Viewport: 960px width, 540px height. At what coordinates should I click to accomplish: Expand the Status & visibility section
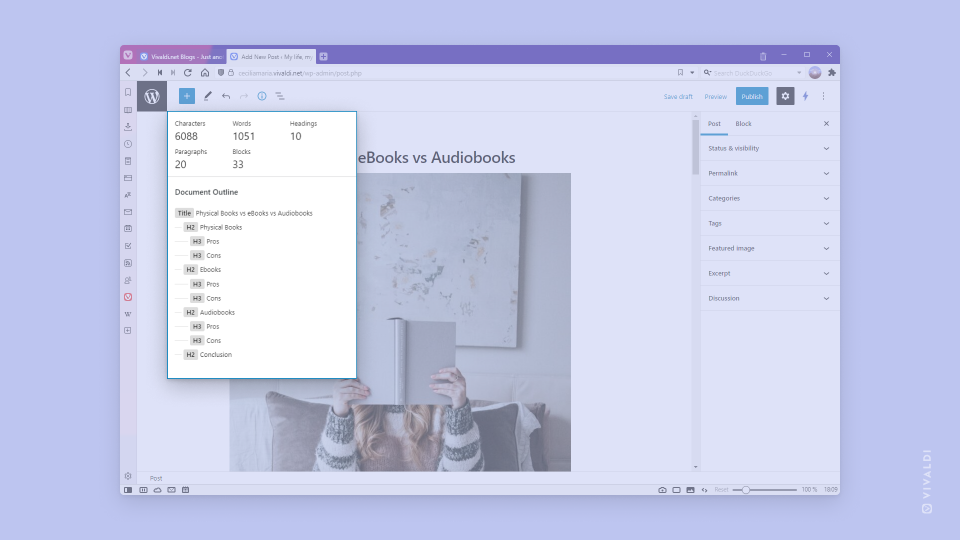pyautogui.click(x=770, y=148)
